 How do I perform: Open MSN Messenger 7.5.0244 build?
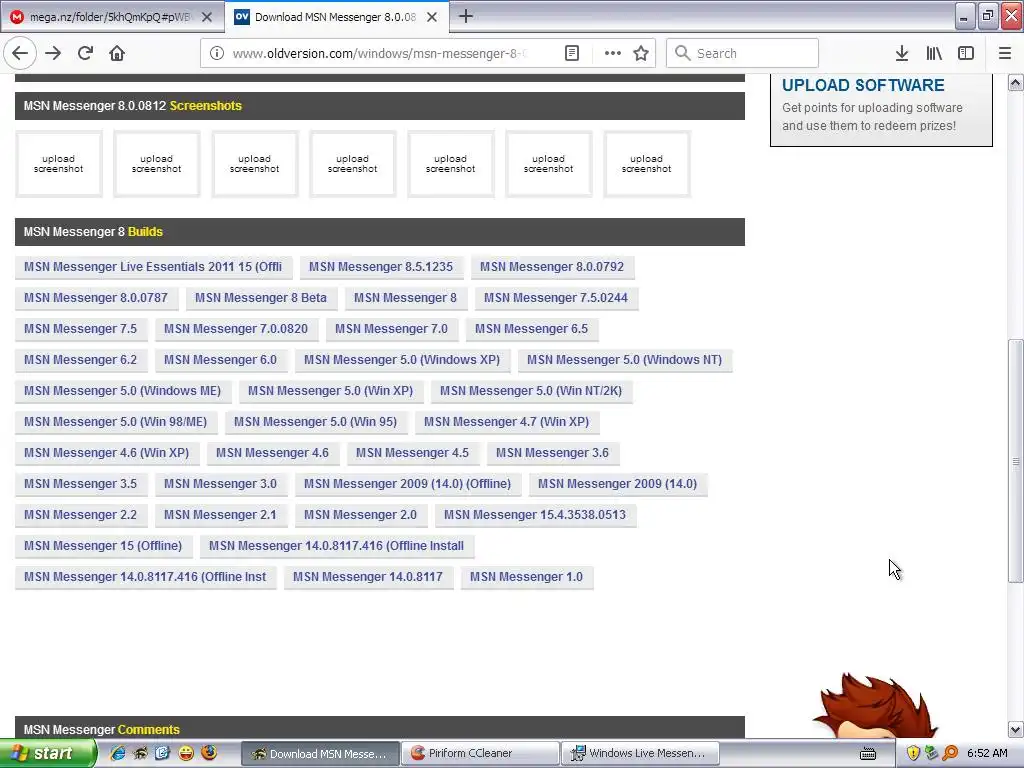coord(556,298)
